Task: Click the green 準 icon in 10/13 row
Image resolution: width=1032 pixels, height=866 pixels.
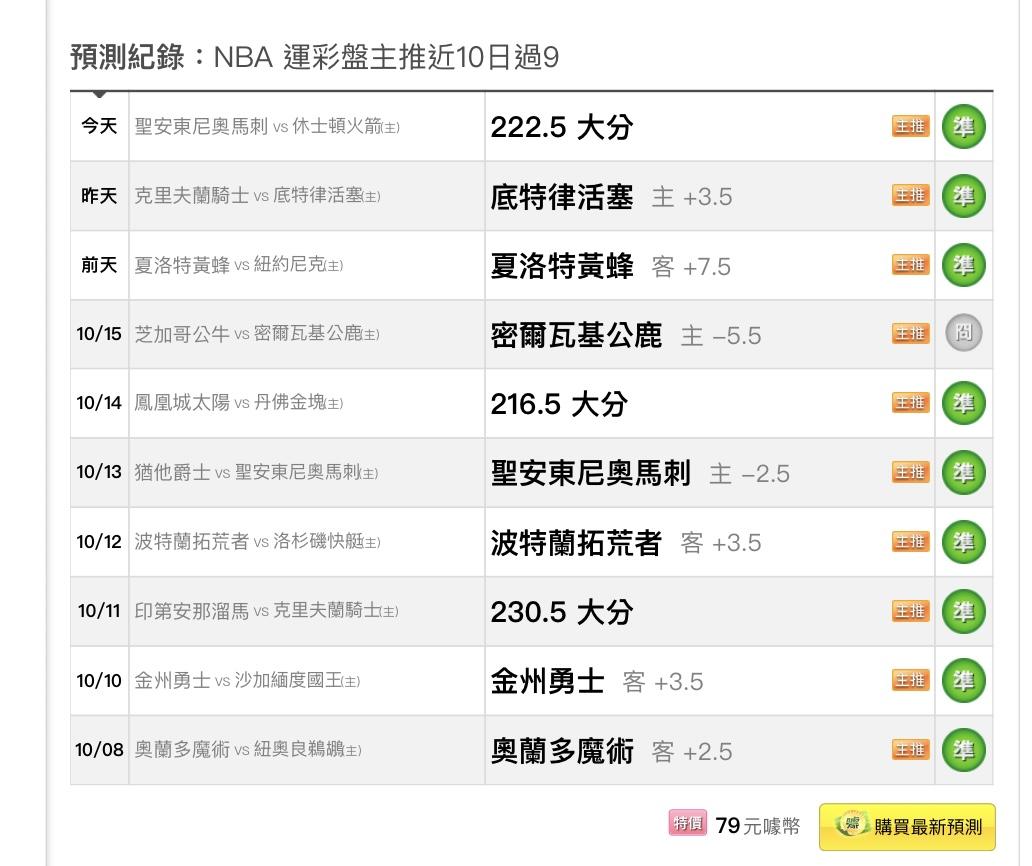Action: pyautogui.click(x=964, y=472)
